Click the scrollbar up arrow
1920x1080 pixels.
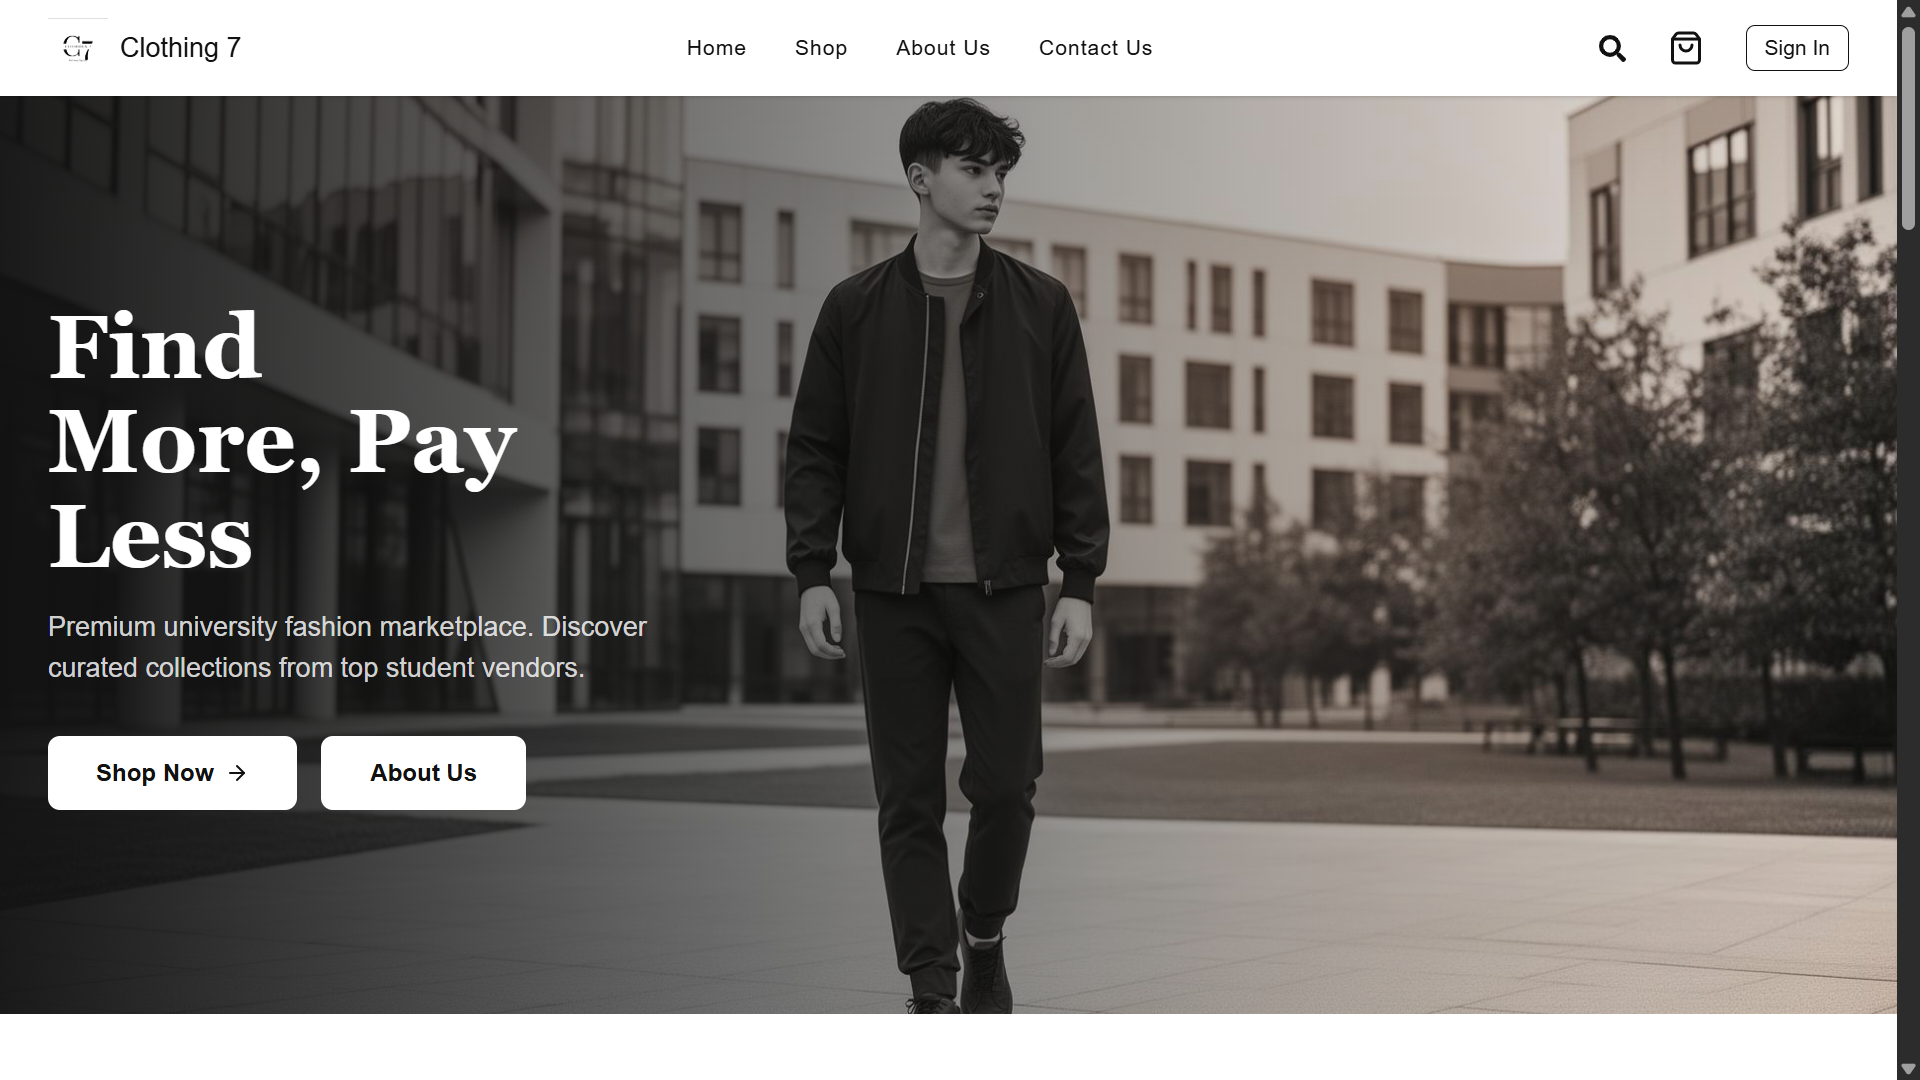[x=1908, y=11]
